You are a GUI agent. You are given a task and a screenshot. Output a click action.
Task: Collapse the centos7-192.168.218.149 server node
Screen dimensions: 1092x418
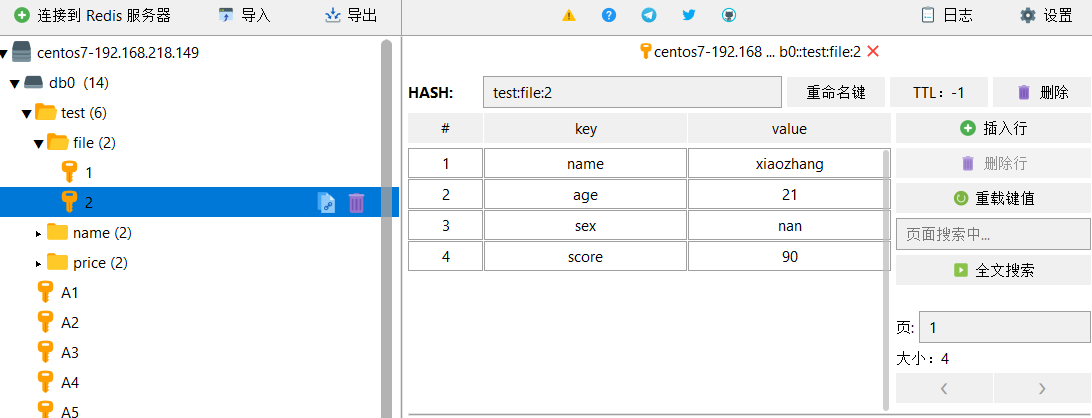[4, 54]
